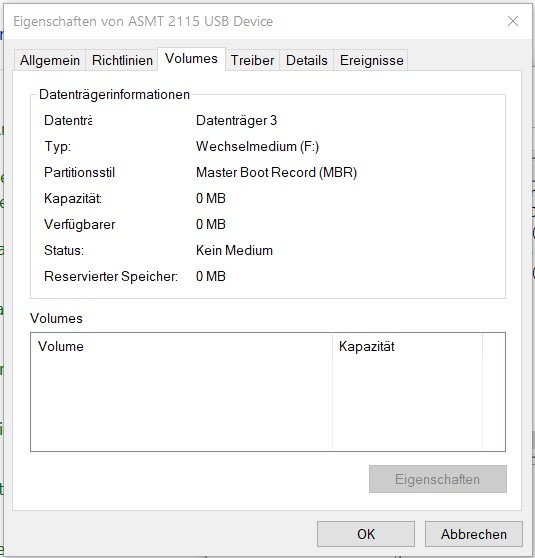Open the Ereignisse tab
This screenshot has height=558, width=535.
pyautogui.click(x=371, y=60)
